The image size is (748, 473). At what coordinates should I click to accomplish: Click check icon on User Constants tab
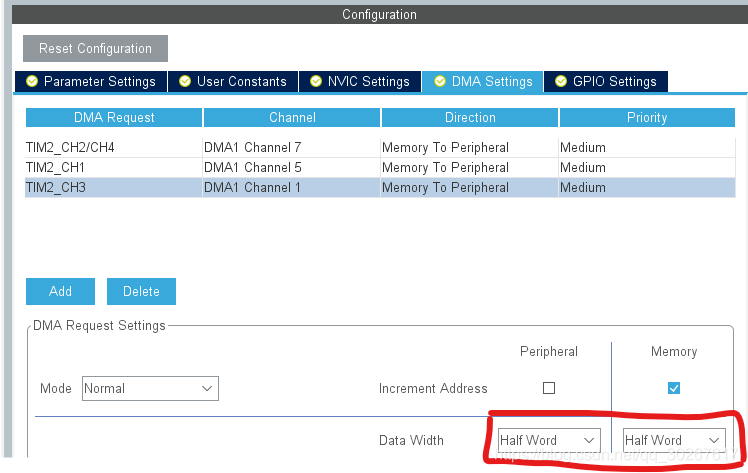pyautogui.click(x=185, y=82)
